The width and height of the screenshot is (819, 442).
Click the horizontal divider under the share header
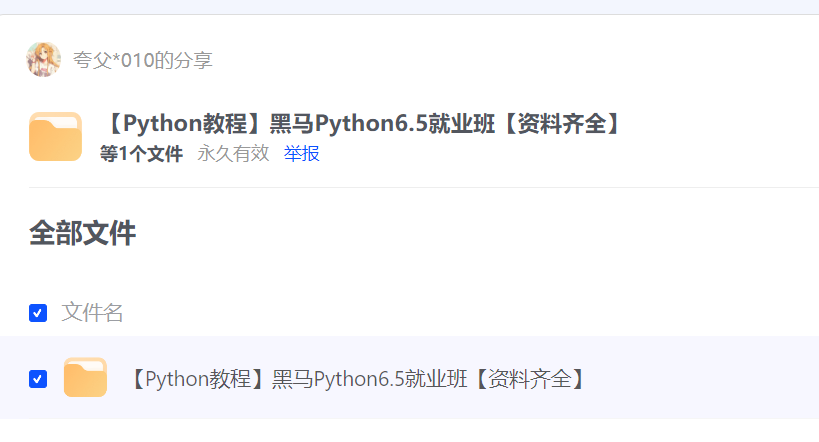pos(424,187)
